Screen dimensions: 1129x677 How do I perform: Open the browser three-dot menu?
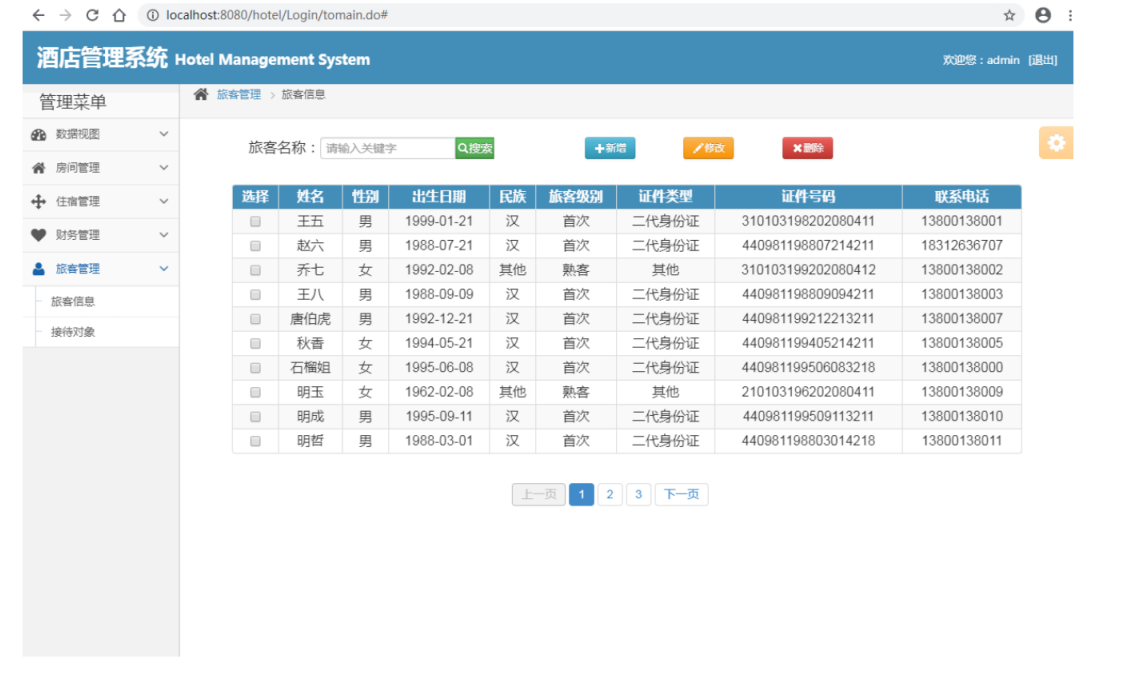[x=1071, y=15]
